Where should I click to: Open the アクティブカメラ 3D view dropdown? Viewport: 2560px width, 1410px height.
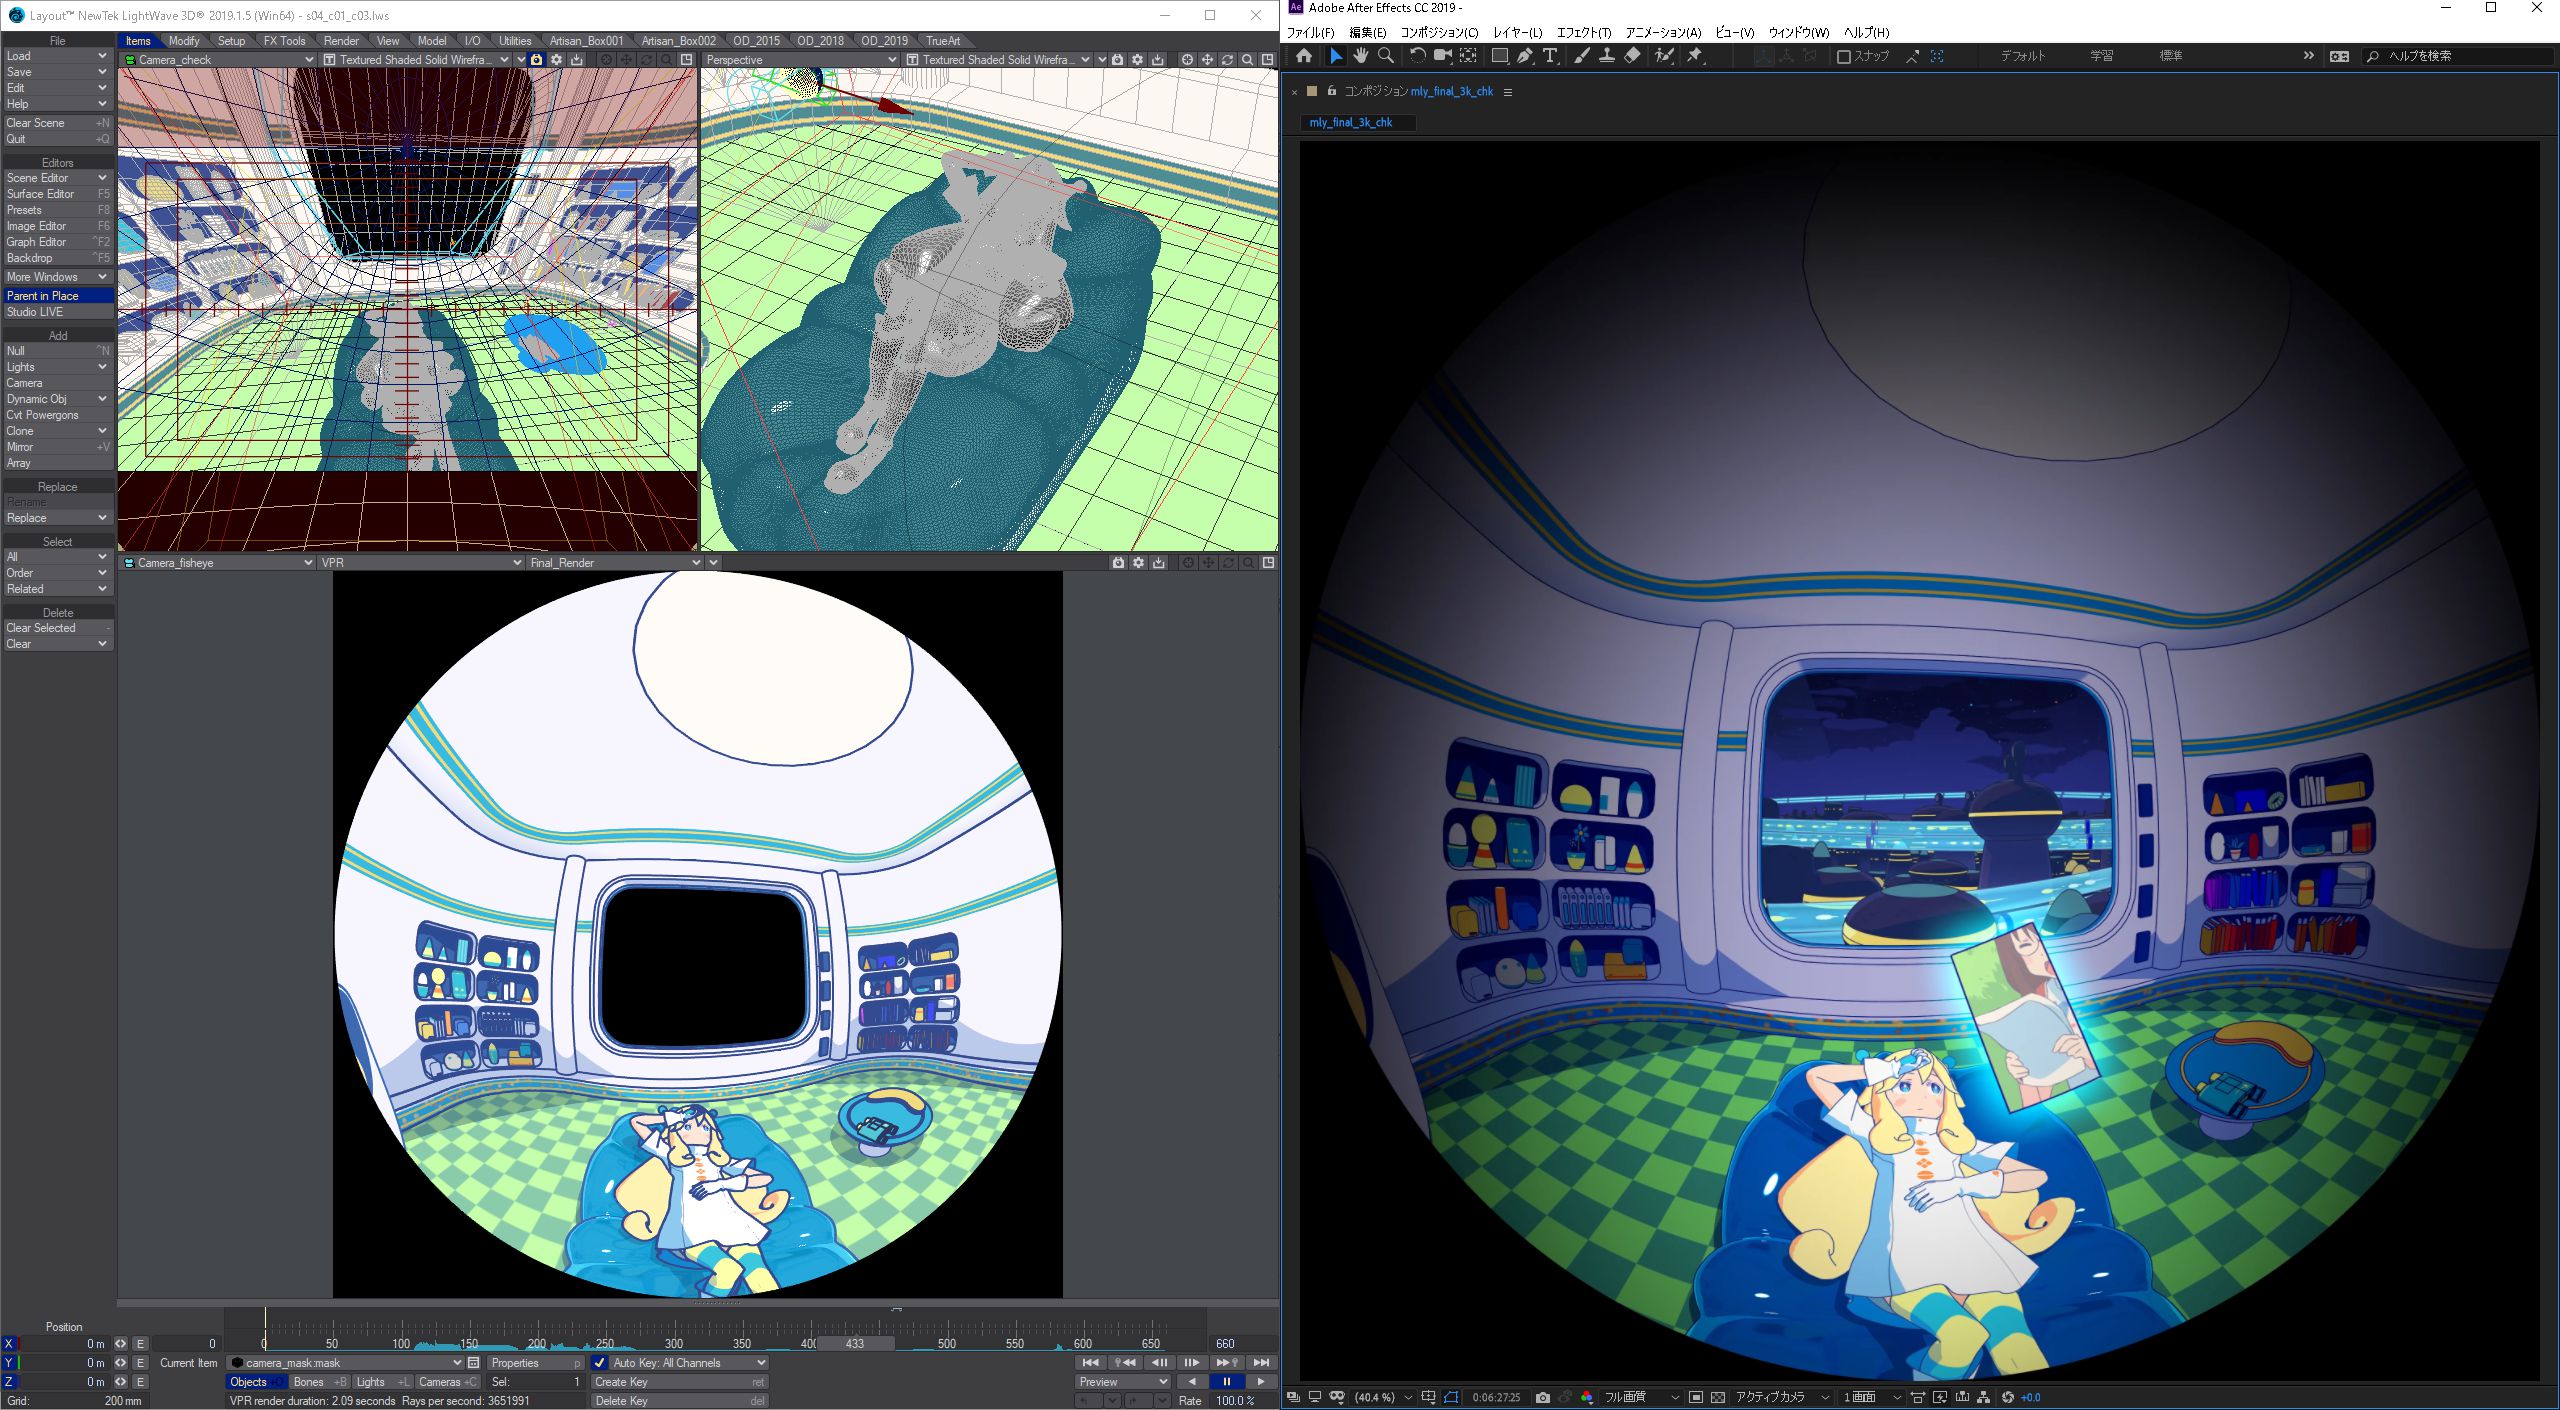(x=1781, y=1397)
